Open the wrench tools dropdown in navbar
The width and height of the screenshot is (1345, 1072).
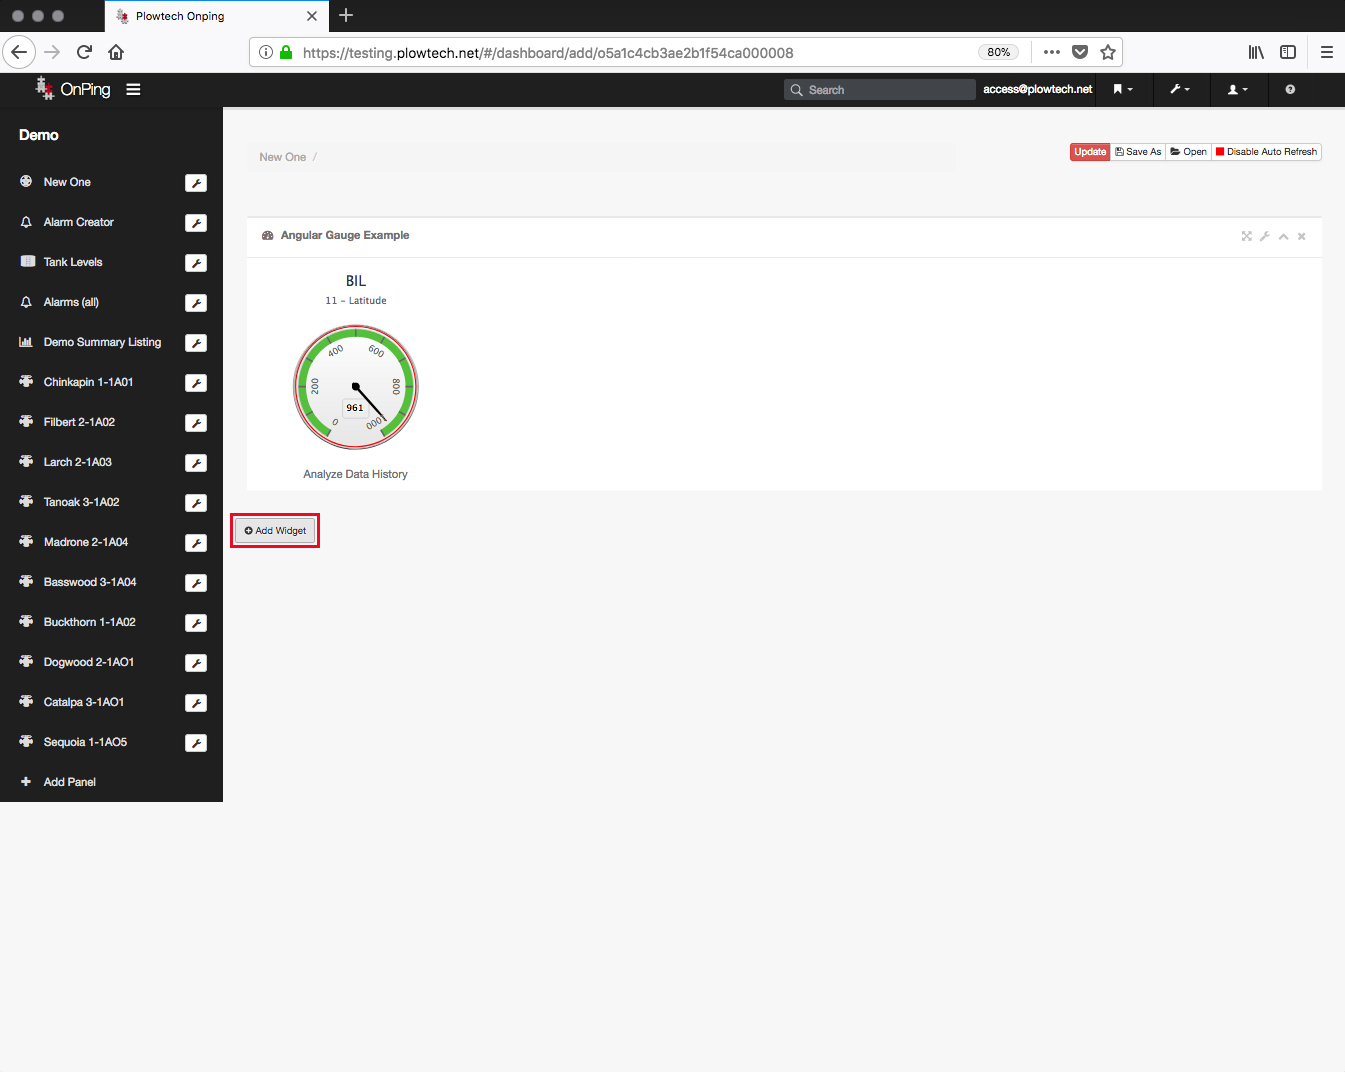1180,90
